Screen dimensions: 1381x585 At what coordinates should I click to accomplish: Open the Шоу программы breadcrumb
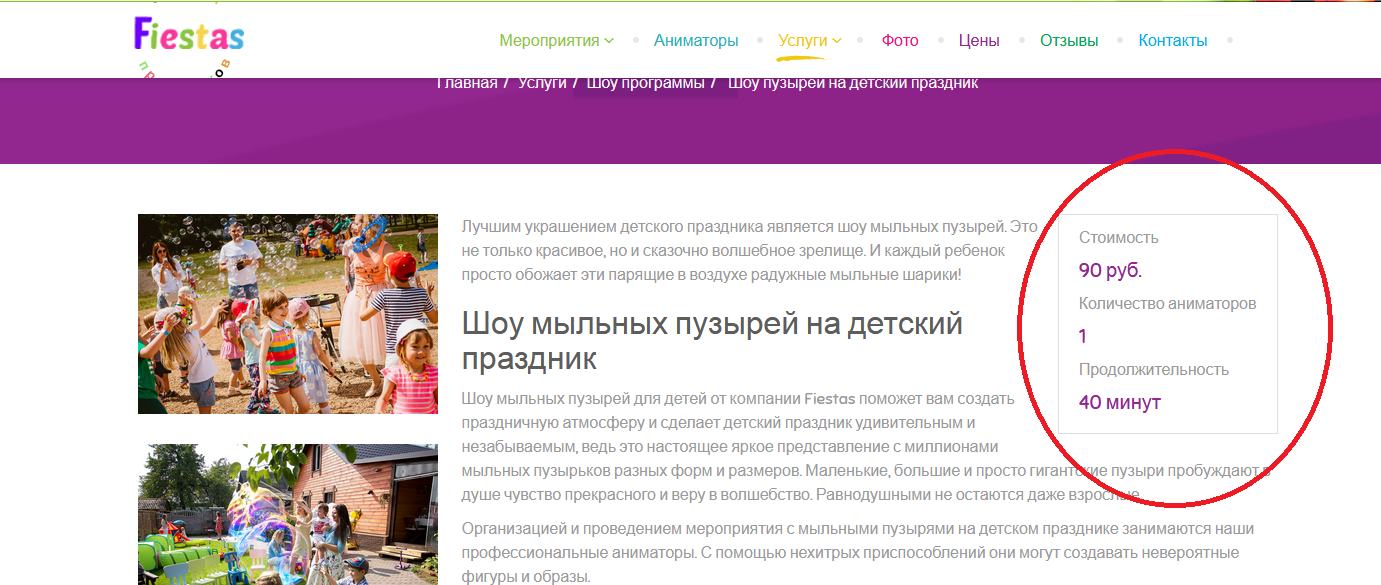click(646, 83)
